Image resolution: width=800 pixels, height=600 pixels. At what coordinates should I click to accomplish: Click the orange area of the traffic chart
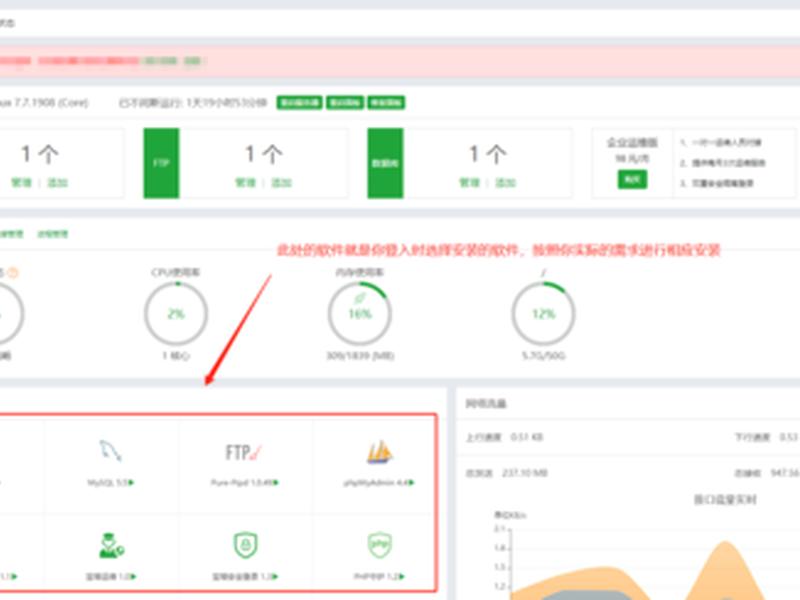[723, 571]
